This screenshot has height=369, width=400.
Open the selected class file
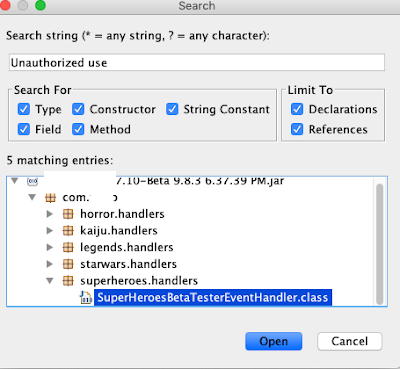pyautogui.click(x=274, y=341)
